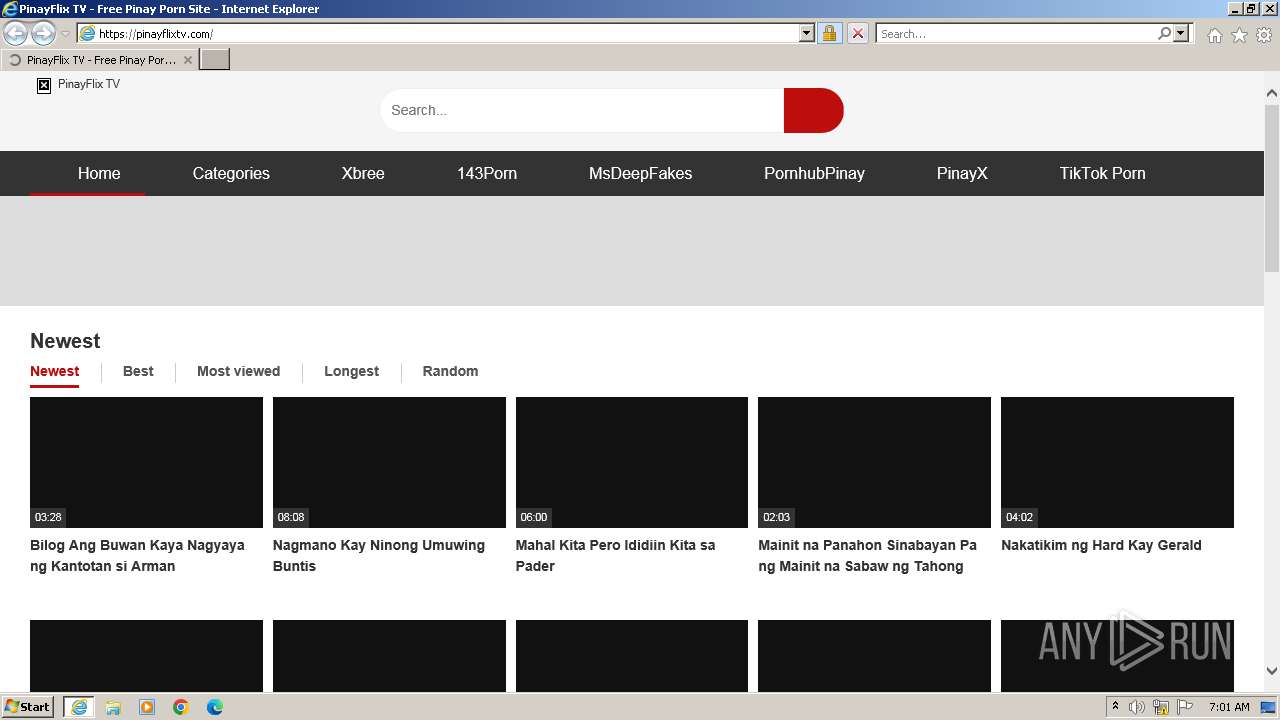Go back using the browser Back arrow

(x=15, y=33)
